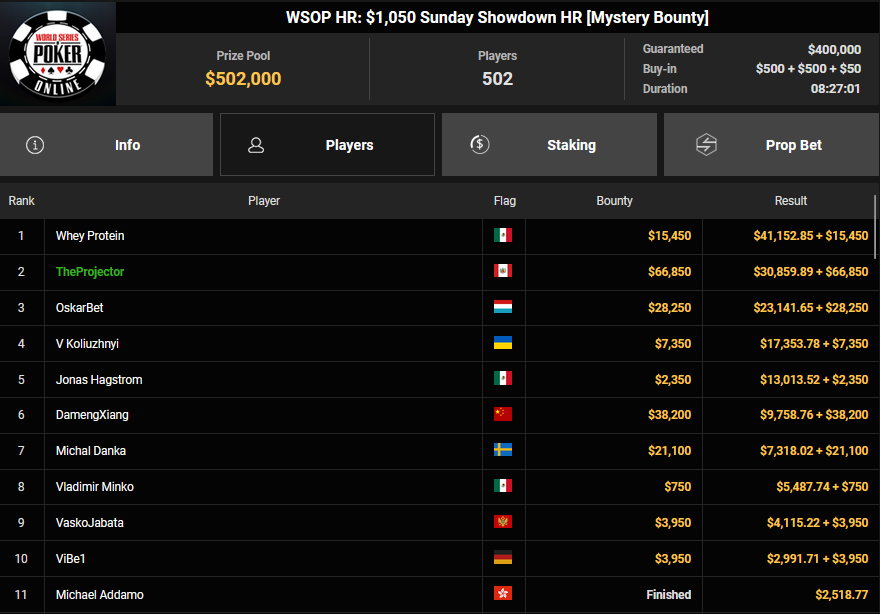Click the flag next to OskarBet

[x=503, y=308]
